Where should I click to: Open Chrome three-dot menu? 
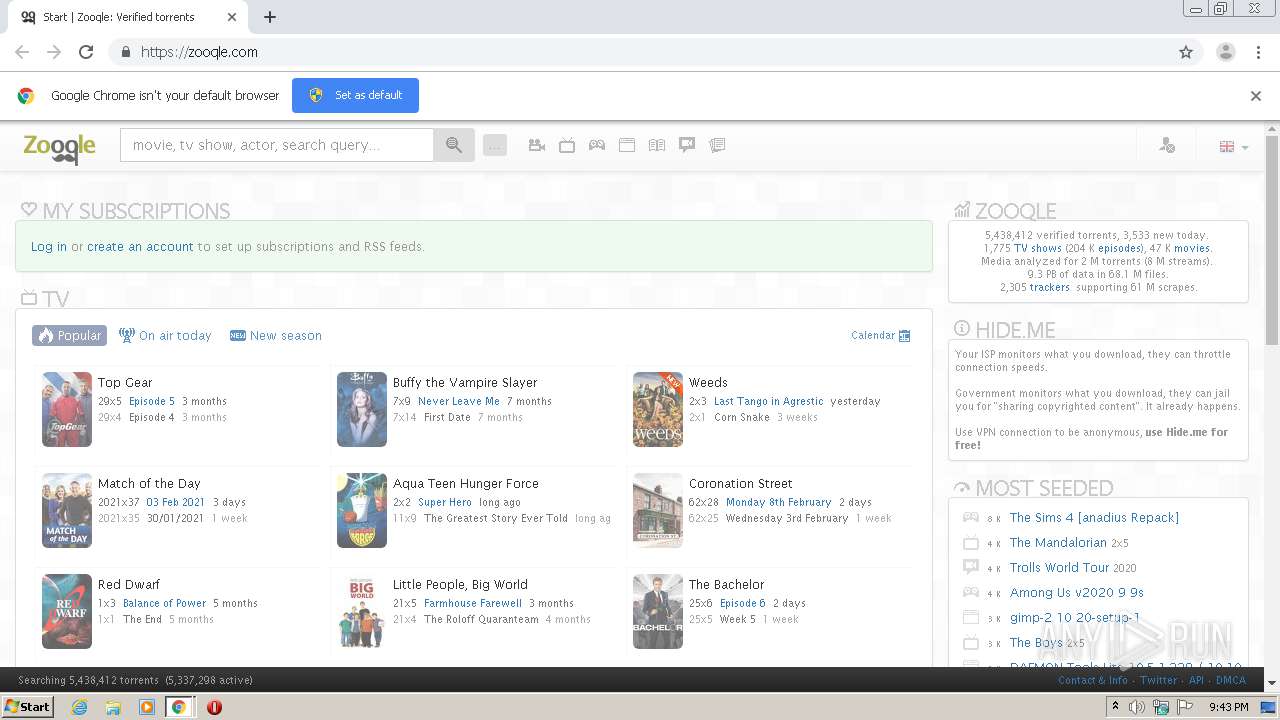(x=1259, y=52)
